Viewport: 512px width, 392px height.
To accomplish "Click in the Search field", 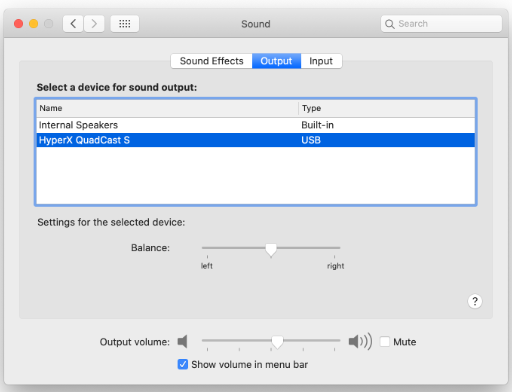I will point(441,24).
